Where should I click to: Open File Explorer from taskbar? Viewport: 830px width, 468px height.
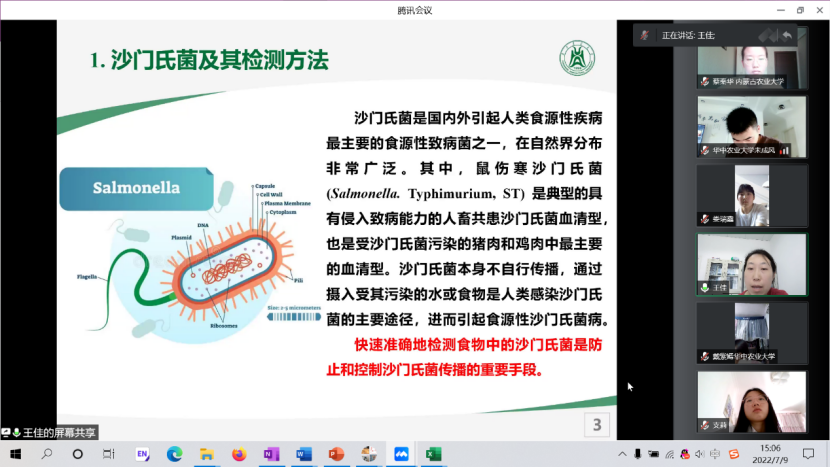[x=206, y=454]
